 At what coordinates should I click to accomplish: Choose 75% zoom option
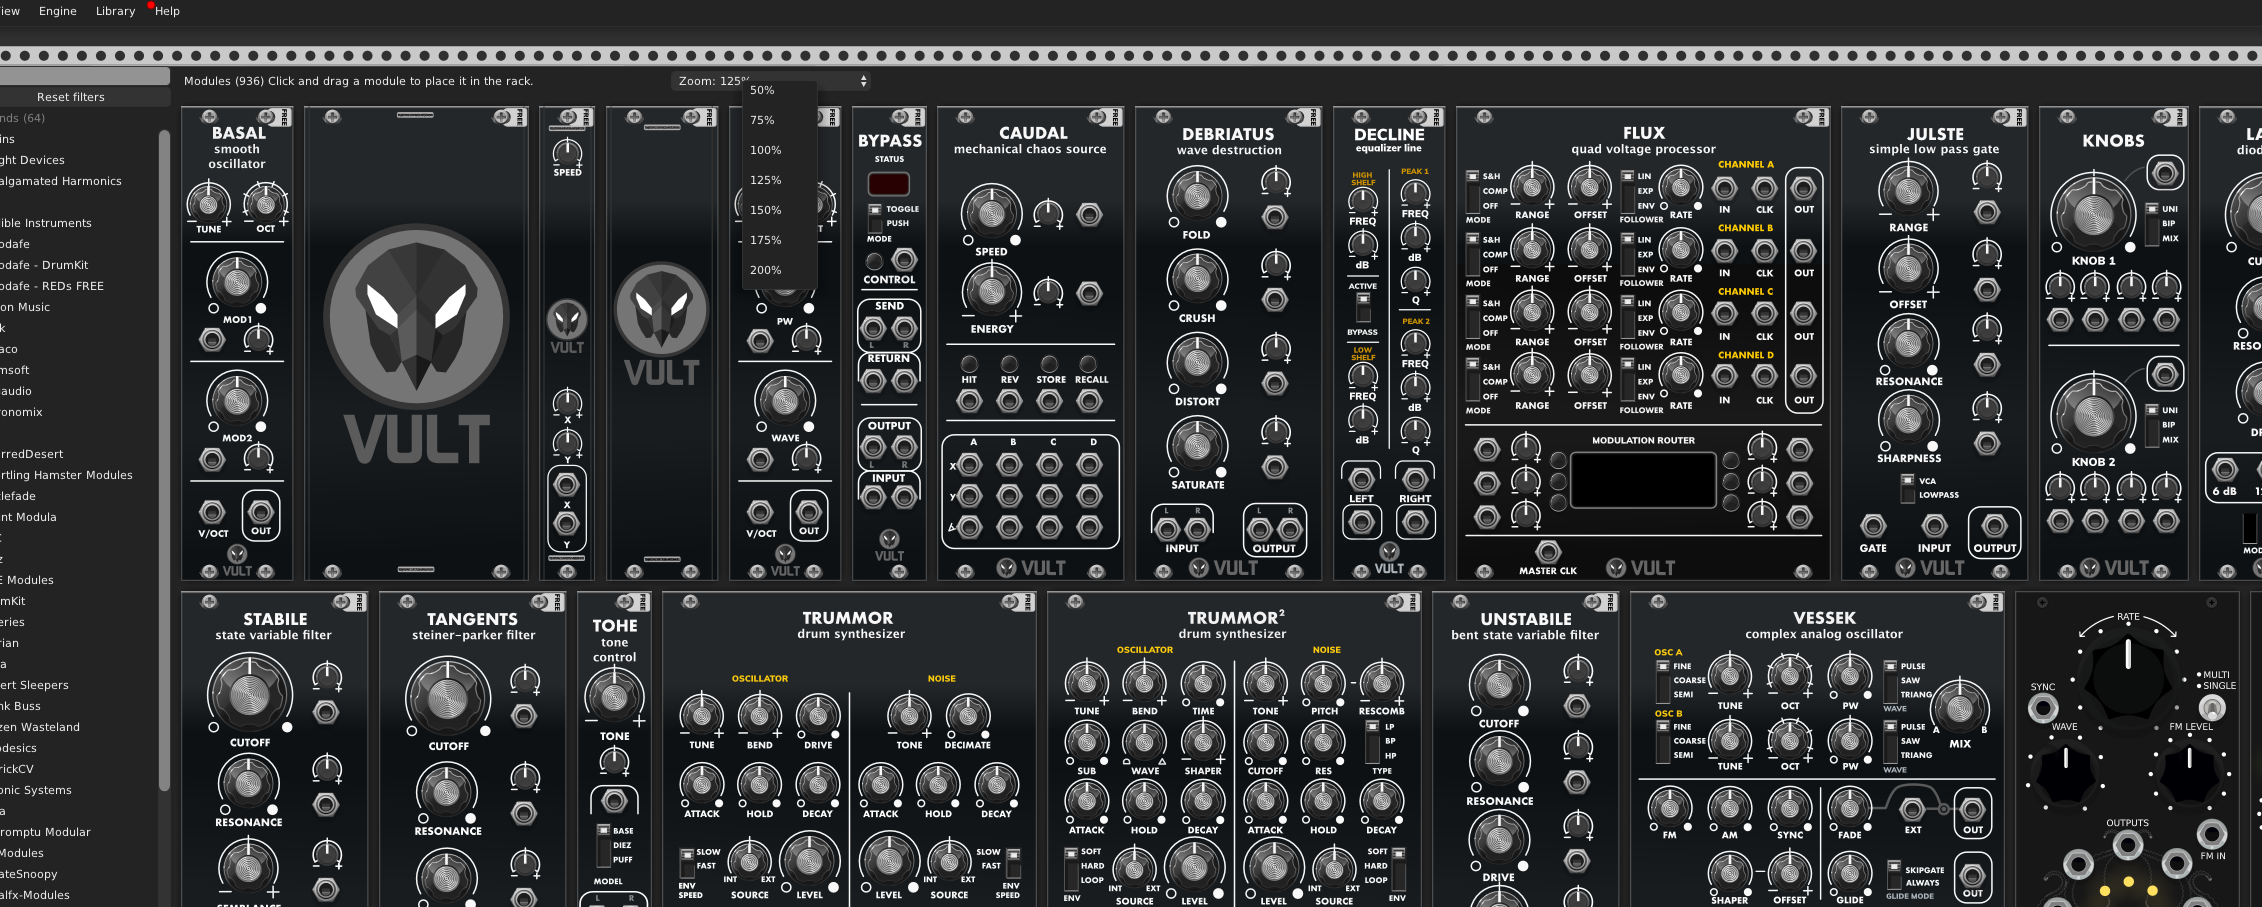pos(780,120)
